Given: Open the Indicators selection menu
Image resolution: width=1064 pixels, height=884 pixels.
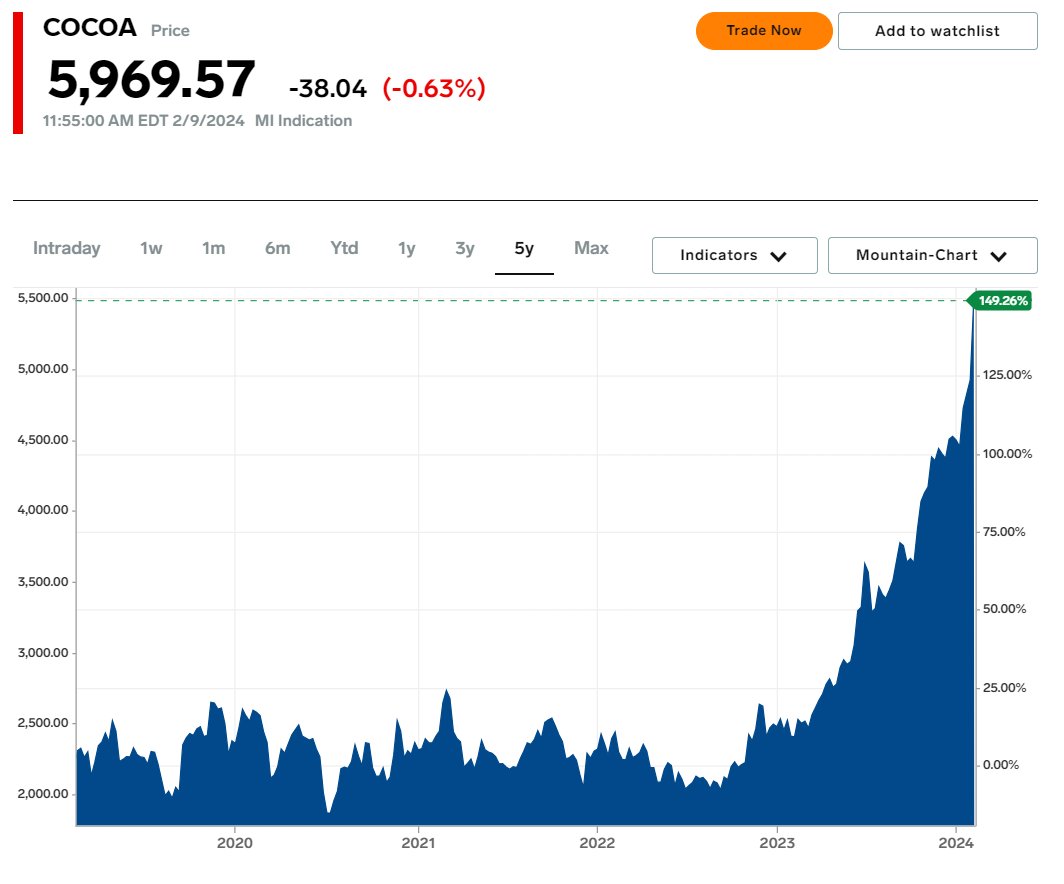Looking at the screenshot, I should (x=734, y=255).
